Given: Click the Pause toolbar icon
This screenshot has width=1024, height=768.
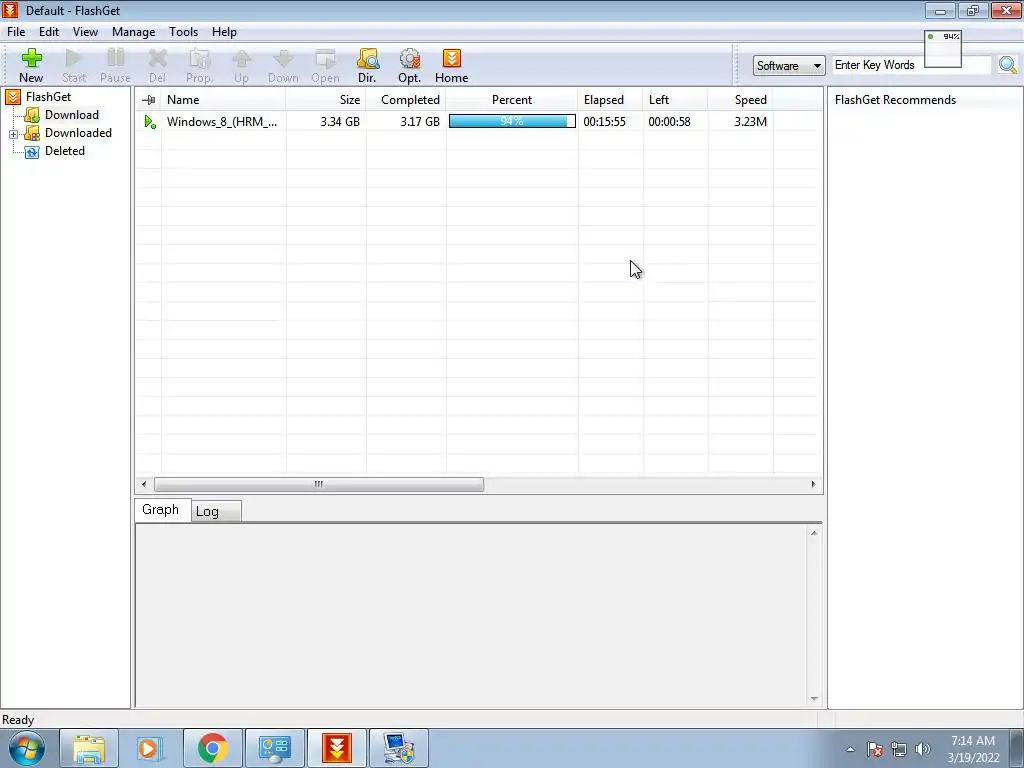Looking at the screenshot, I should (116, 65).
